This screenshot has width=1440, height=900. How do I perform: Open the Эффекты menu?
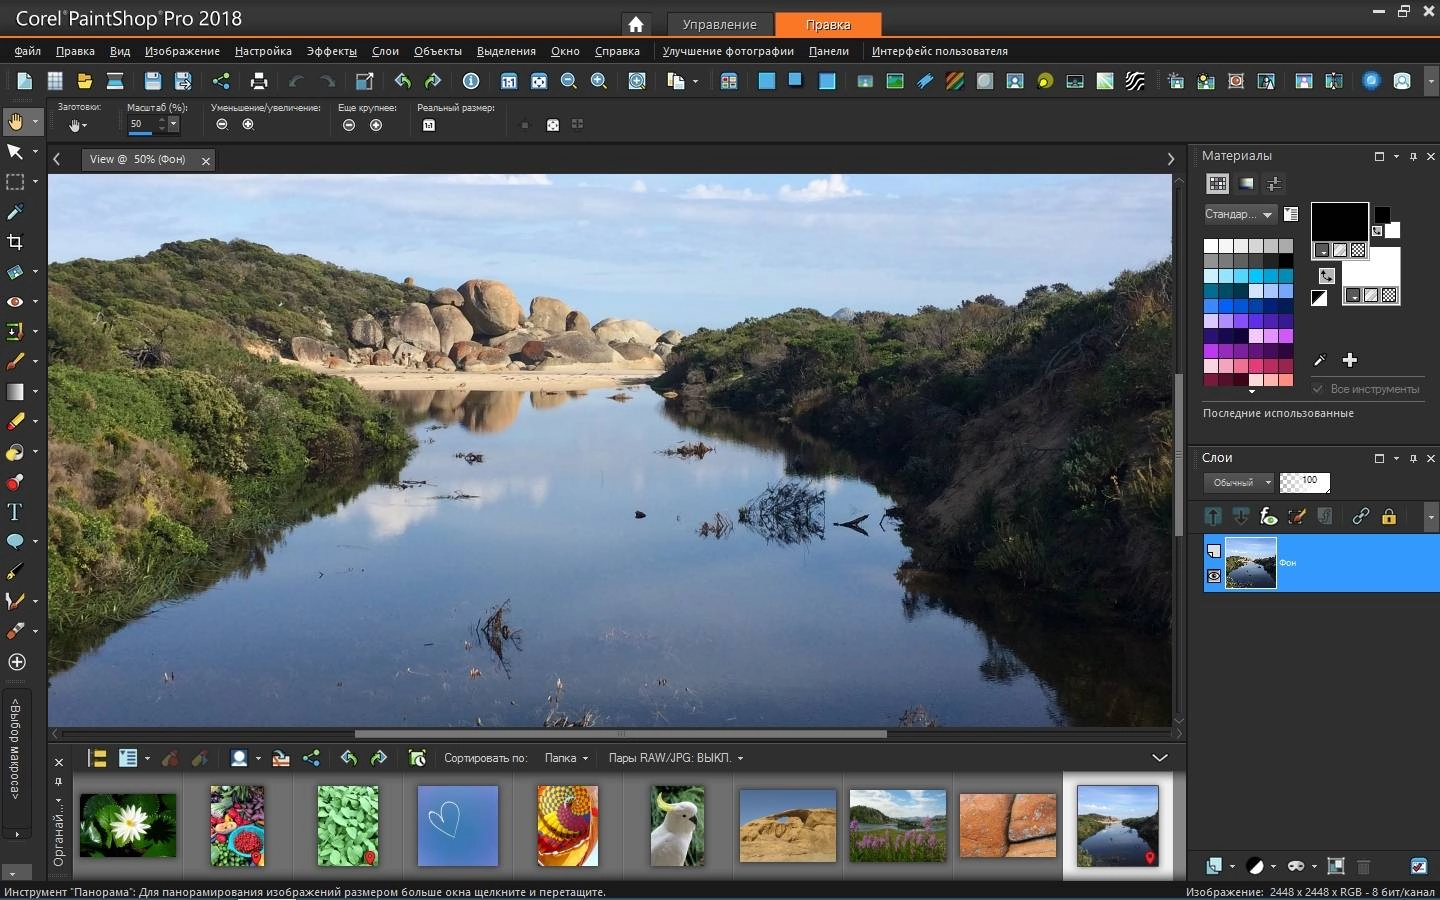(331, 51)
